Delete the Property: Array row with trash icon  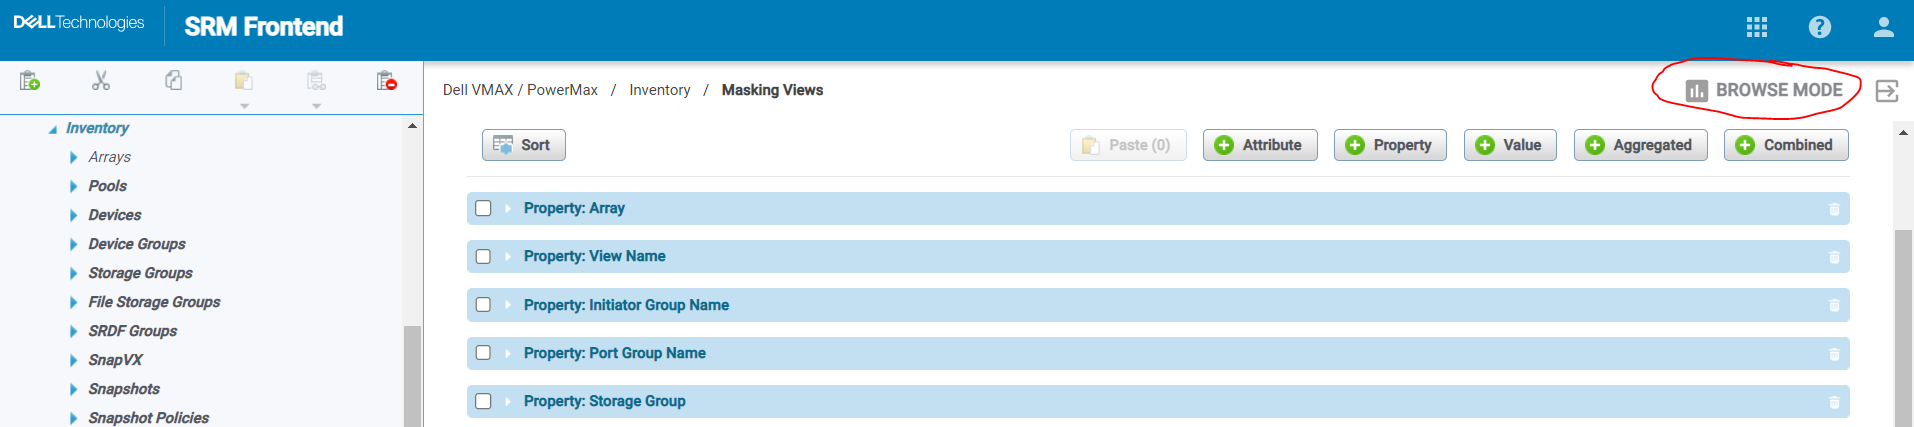pyautogui.click(x=1834, y=209)
